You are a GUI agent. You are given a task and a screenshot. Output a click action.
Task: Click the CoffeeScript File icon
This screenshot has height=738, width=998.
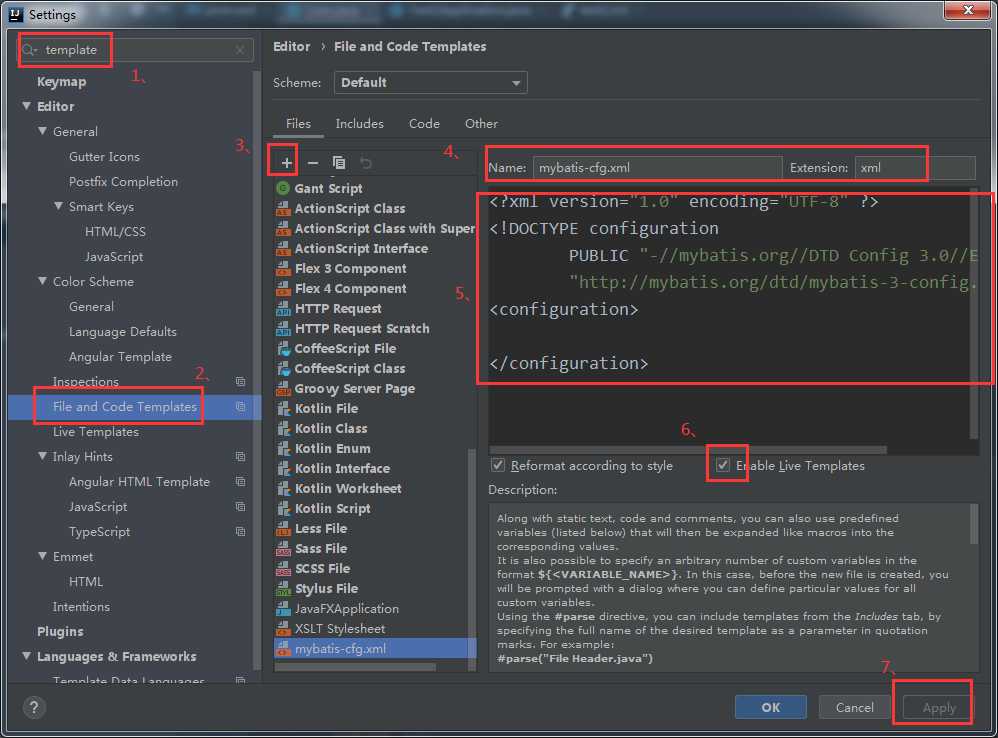pyautogui.click(x=283, y=349)
